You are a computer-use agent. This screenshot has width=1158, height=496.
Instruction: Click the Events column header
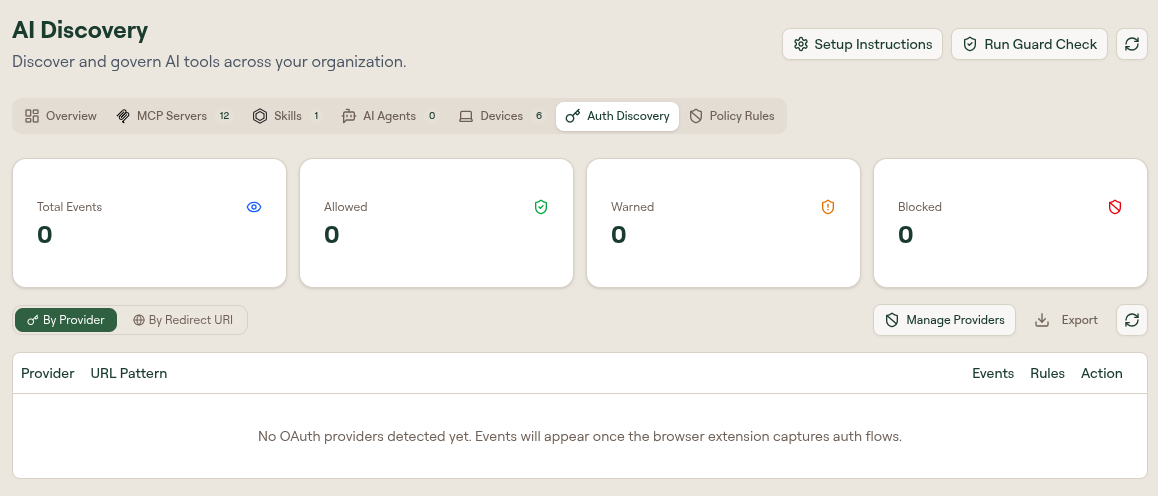pos(993,373)
